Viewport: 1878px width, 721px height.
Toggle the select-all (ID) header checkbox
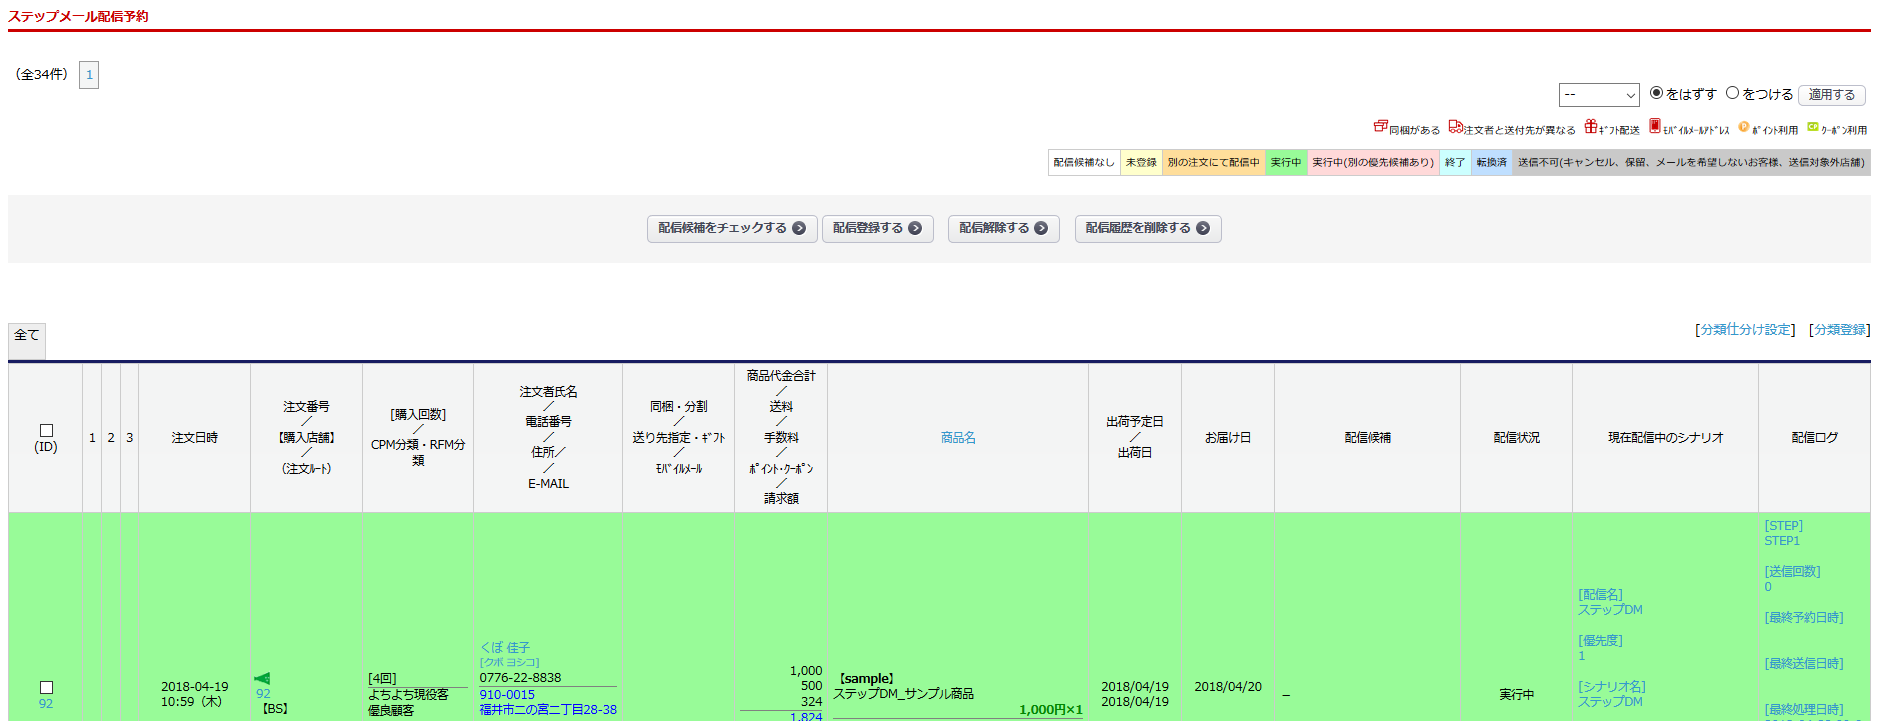pyautogui.click(x=46, y=431)
